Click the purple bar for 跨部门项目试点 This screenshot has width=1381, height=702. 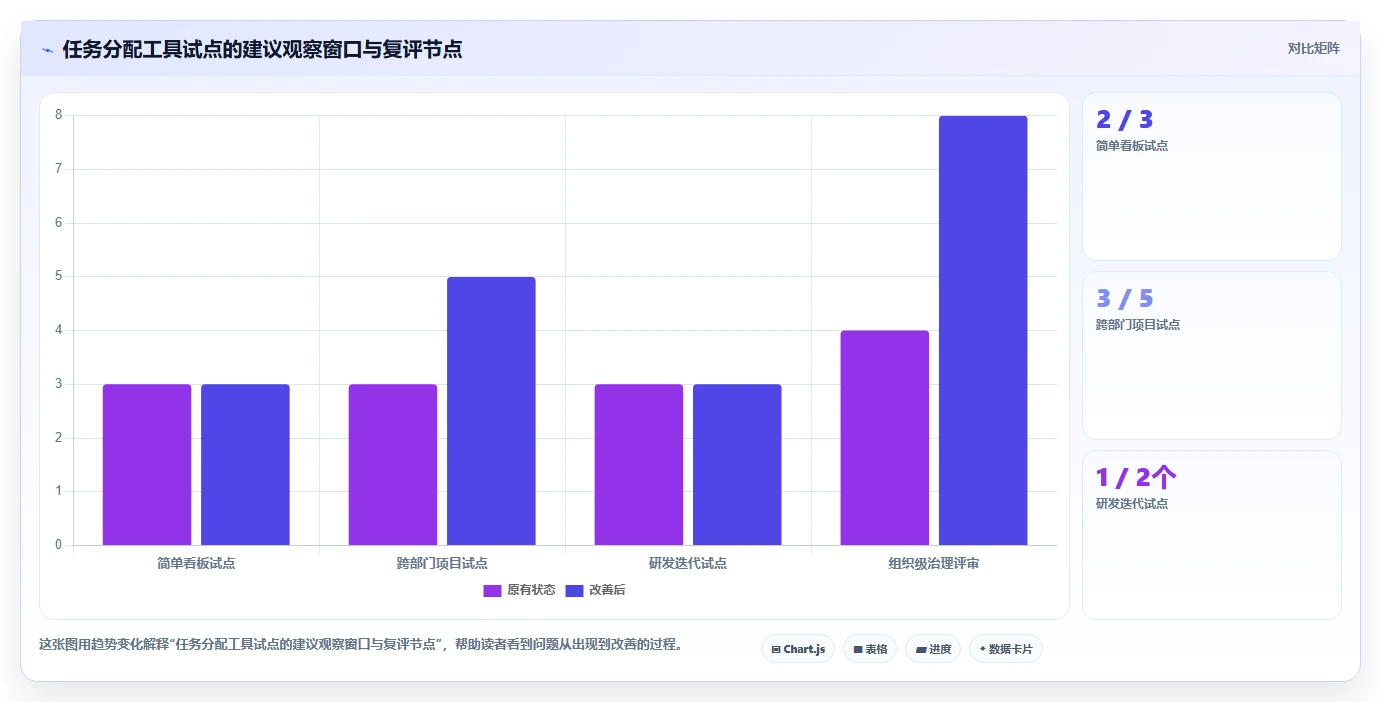click(x=393, y=465)
